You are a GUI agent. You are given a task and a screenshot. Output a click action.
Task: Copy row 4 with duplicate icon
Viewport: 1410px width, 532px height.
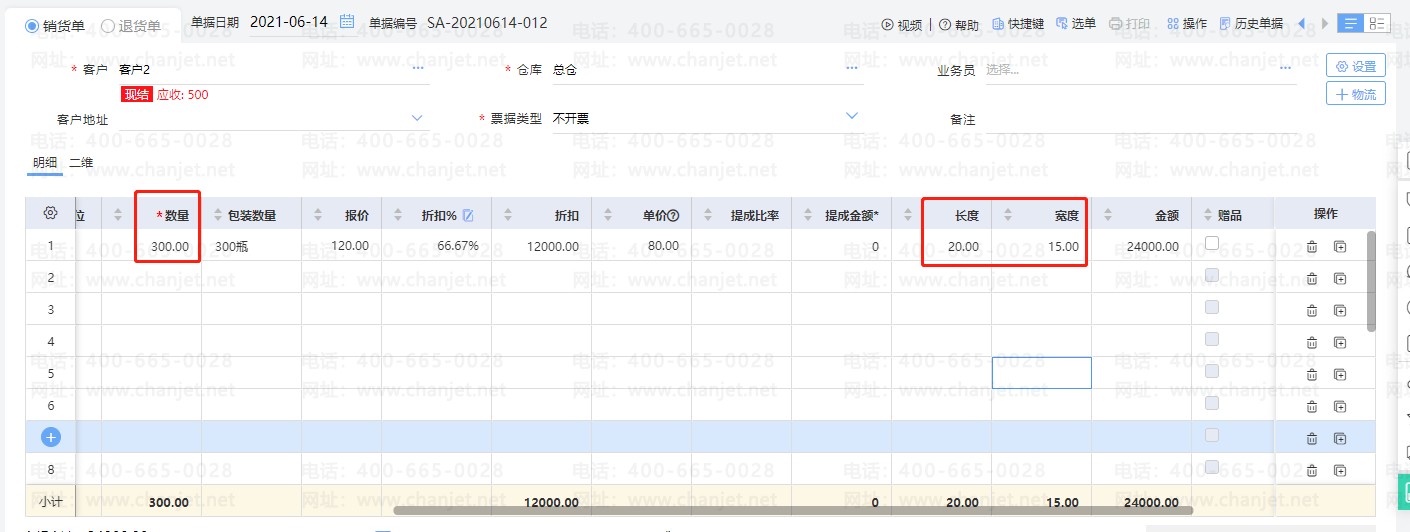1340,342
